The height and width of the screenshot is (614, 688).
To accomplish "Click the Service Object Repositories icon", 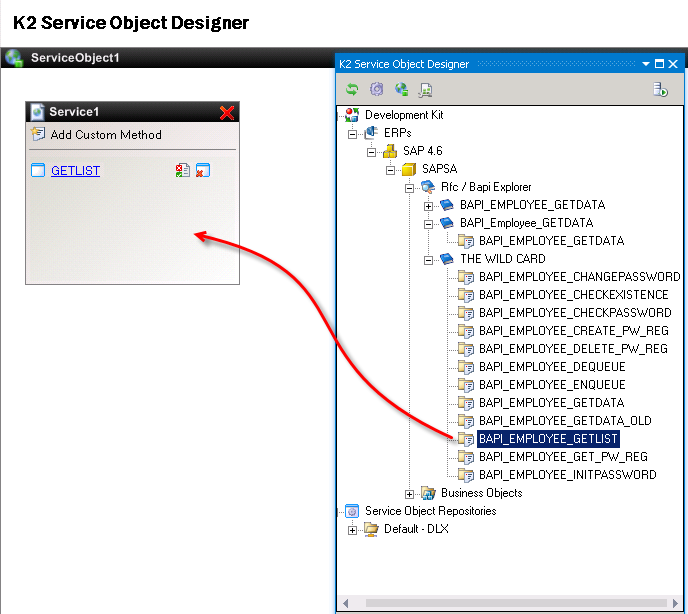I will 352,511.
